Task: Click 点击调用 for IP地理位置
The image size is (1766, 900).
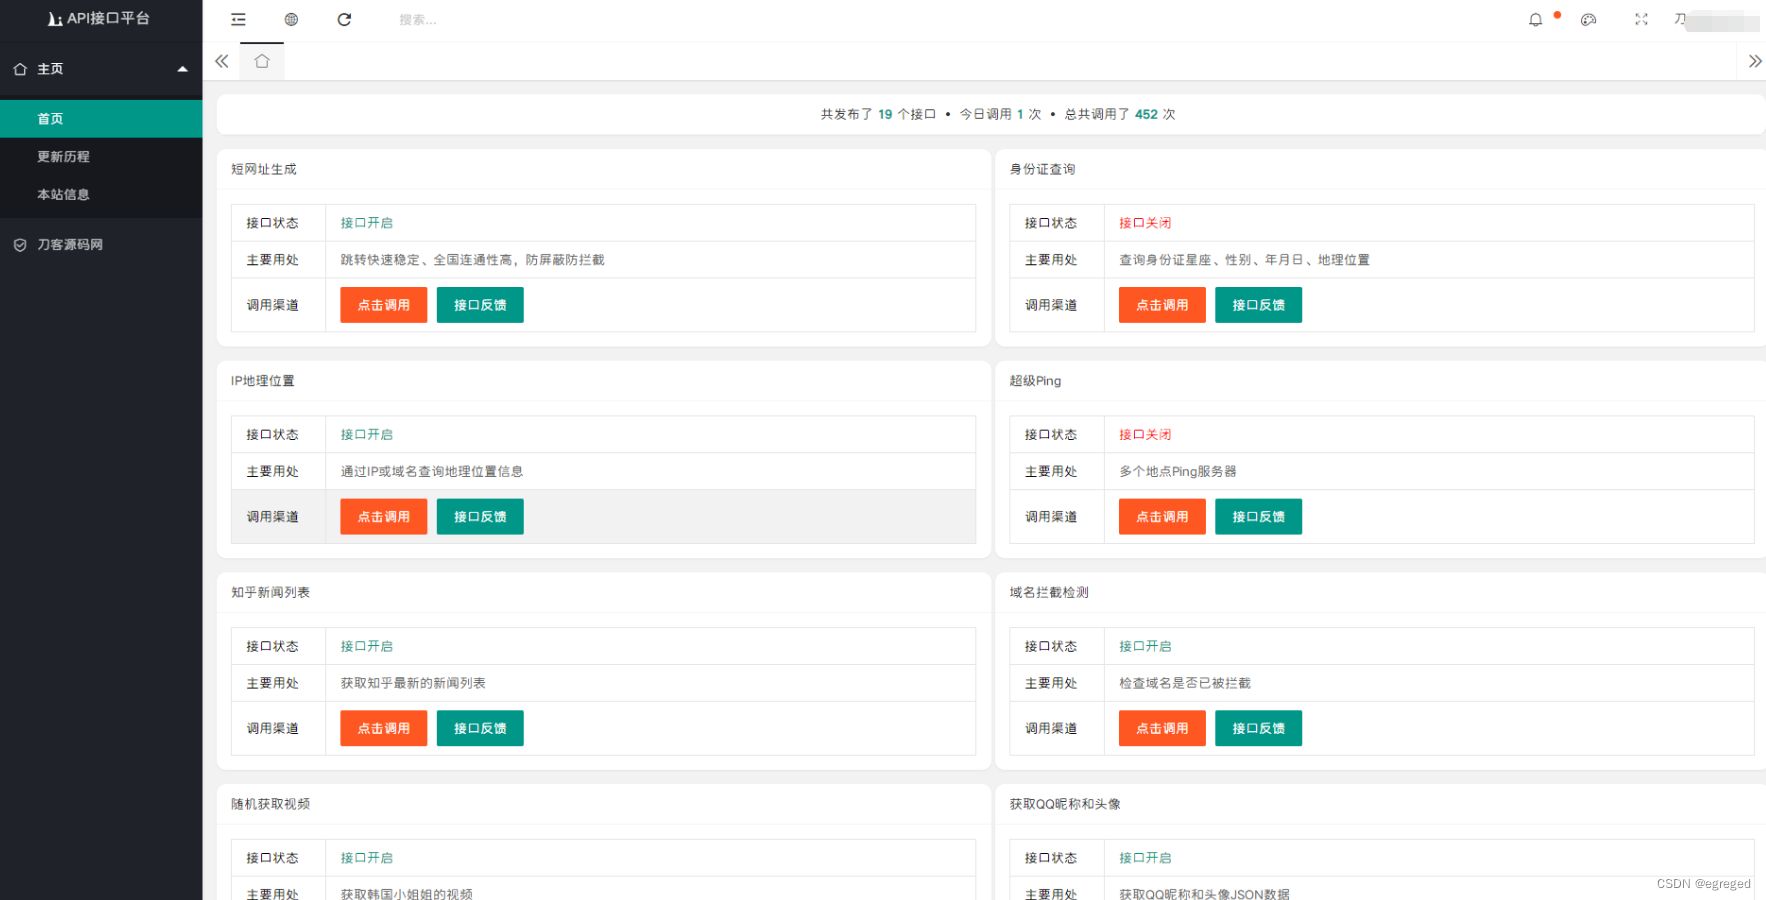Action: point(383,517)
